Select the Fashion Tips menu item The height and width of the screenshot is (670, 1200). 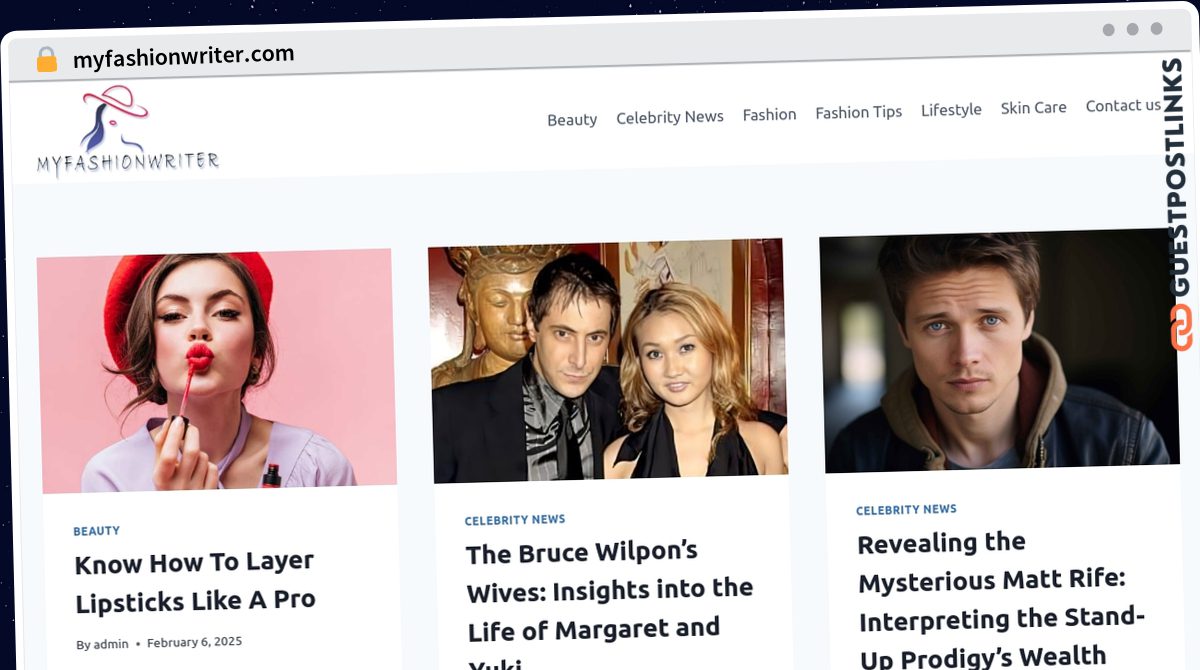859,112
